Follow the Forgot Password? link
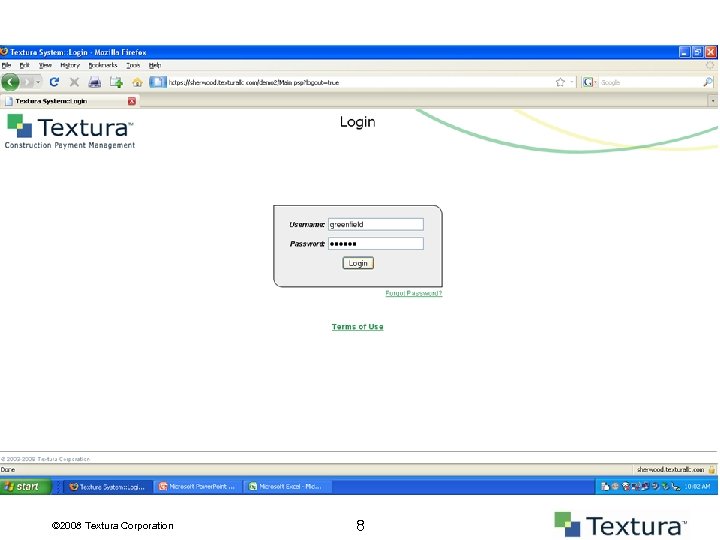This screenshot has height=540, width=720. (x=414, y=293)
